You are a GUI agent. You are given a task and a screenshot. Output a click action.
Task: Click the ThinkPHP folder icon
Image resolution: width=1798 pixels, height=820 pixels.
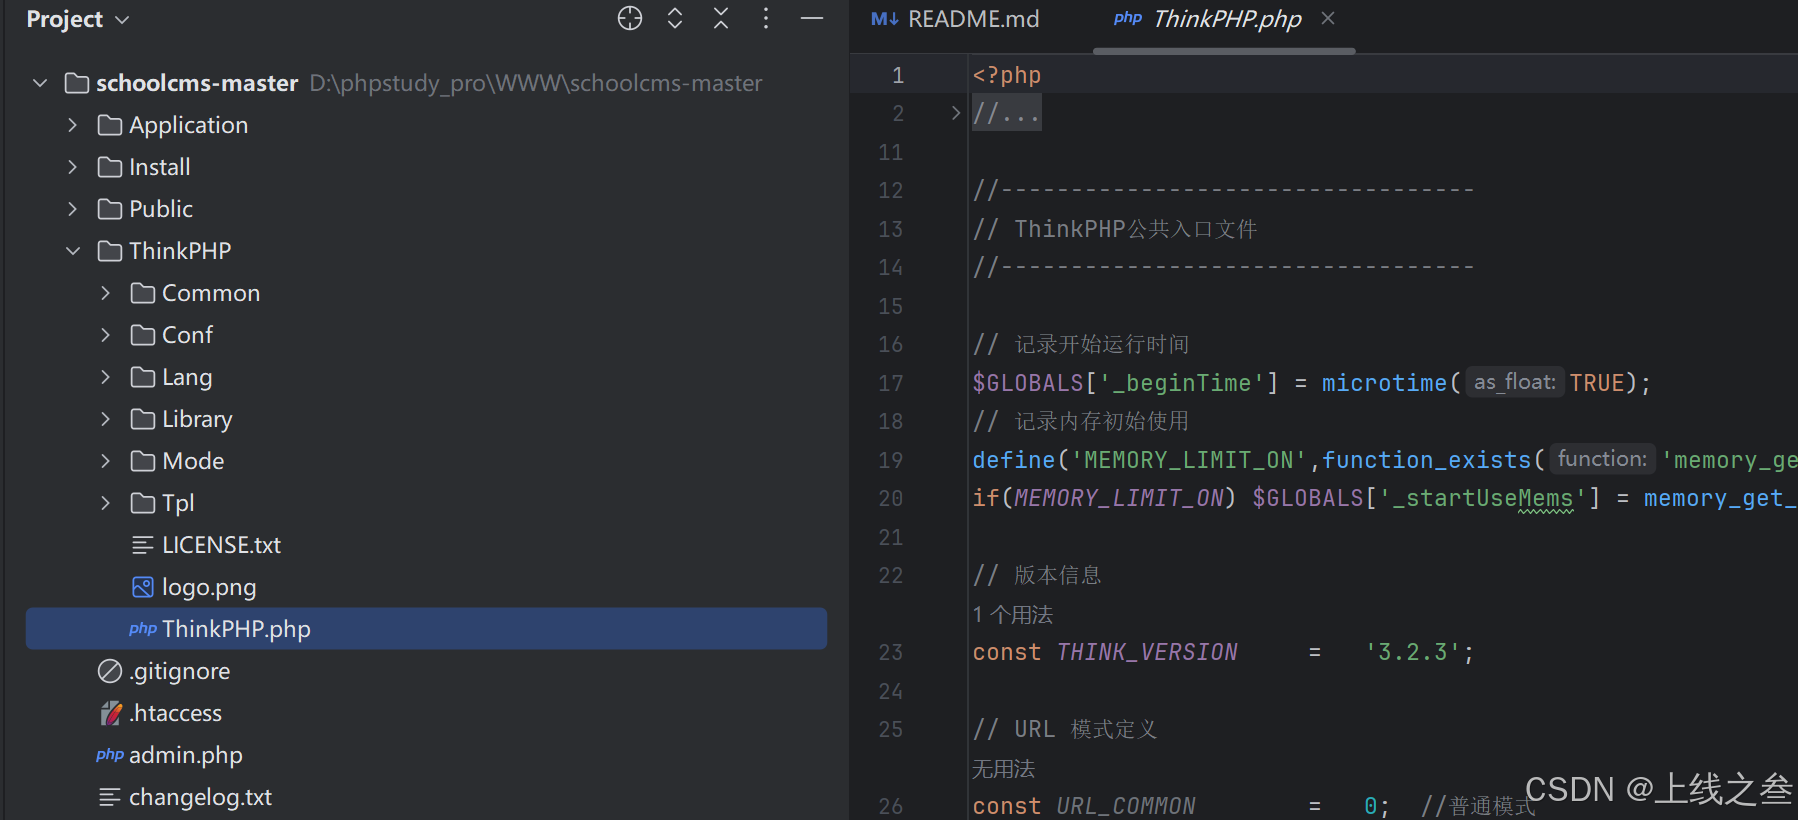(x=110, y=251)
